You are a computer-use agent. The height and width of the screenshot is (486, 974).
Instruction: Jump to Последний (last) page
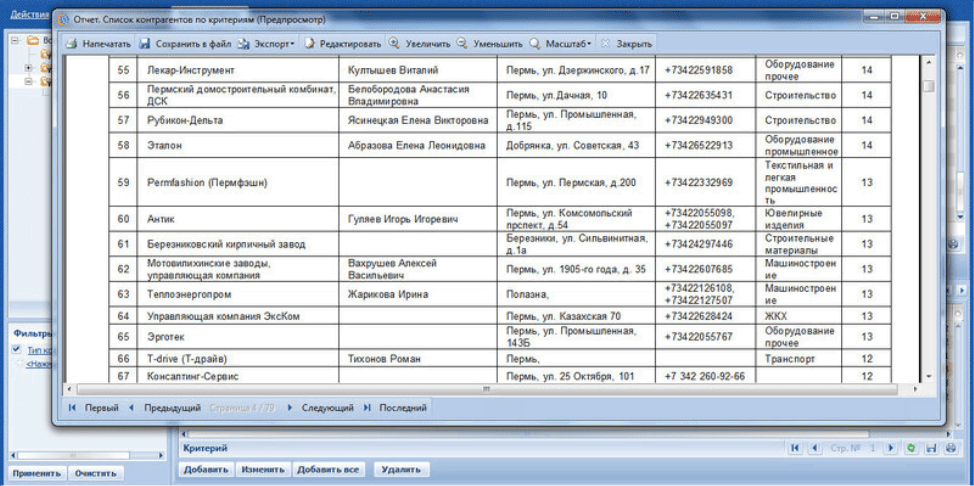[x=395, y=408]
